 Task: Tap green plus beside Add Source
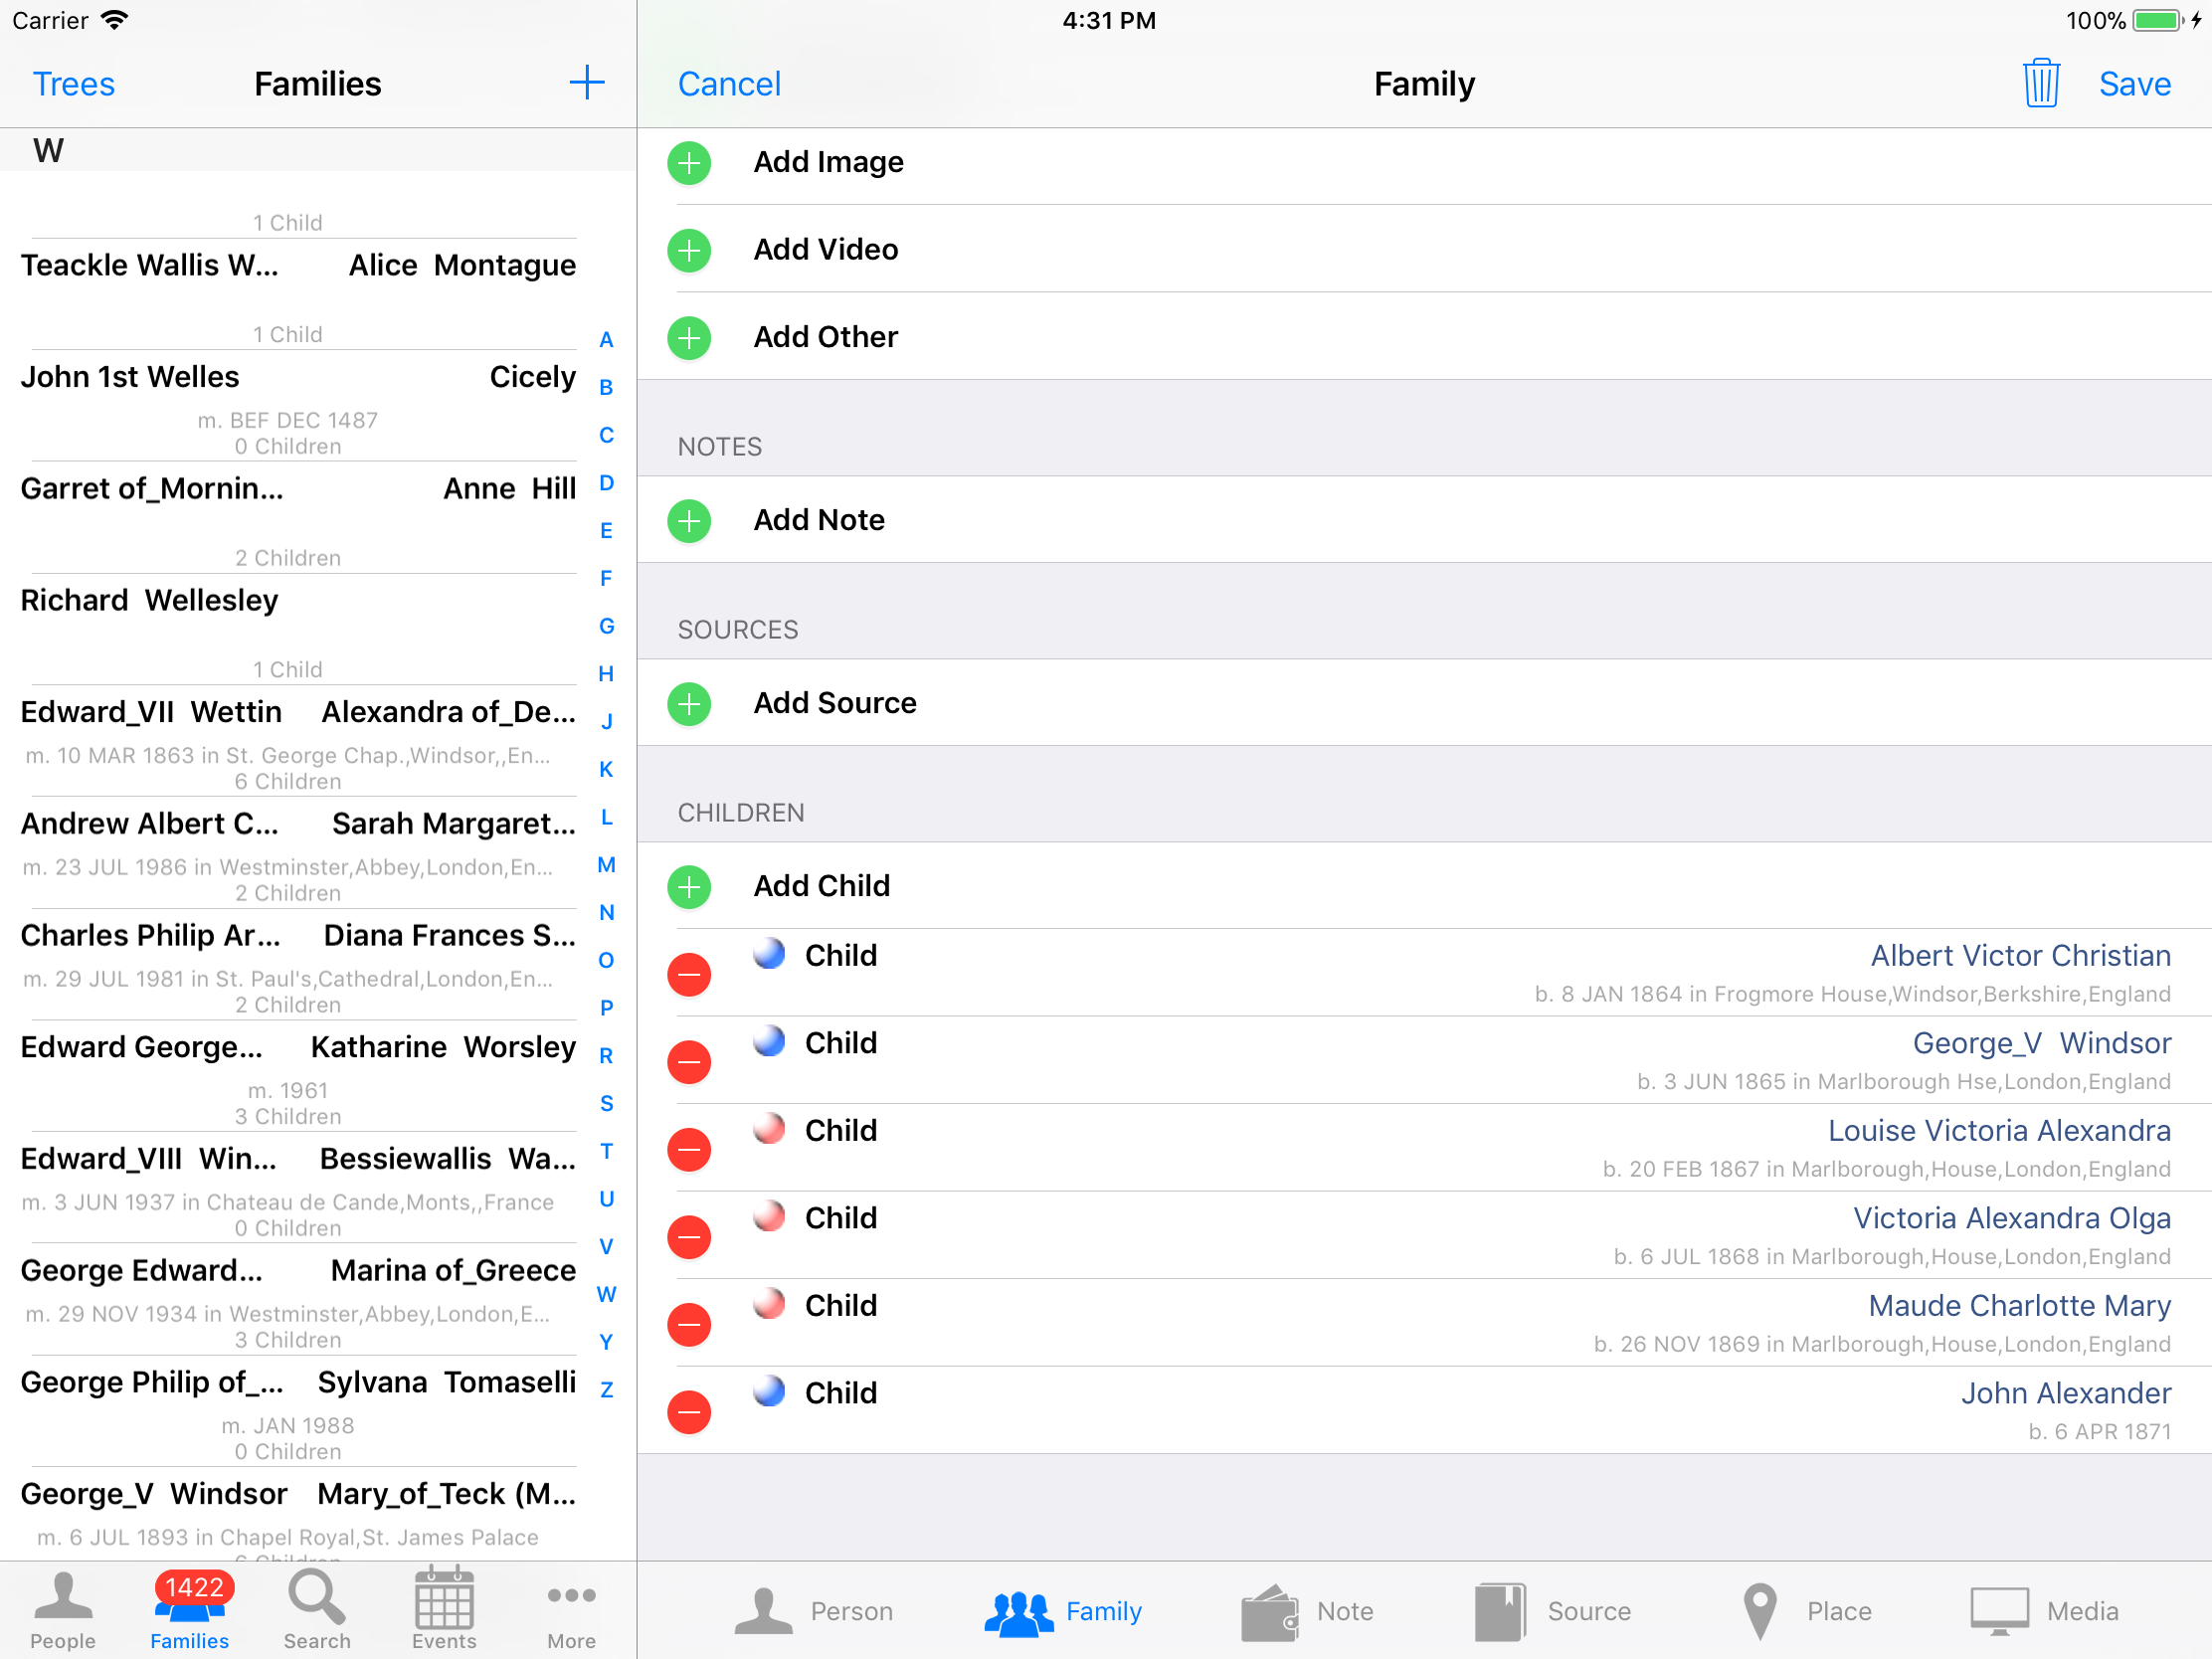[689, 703]
